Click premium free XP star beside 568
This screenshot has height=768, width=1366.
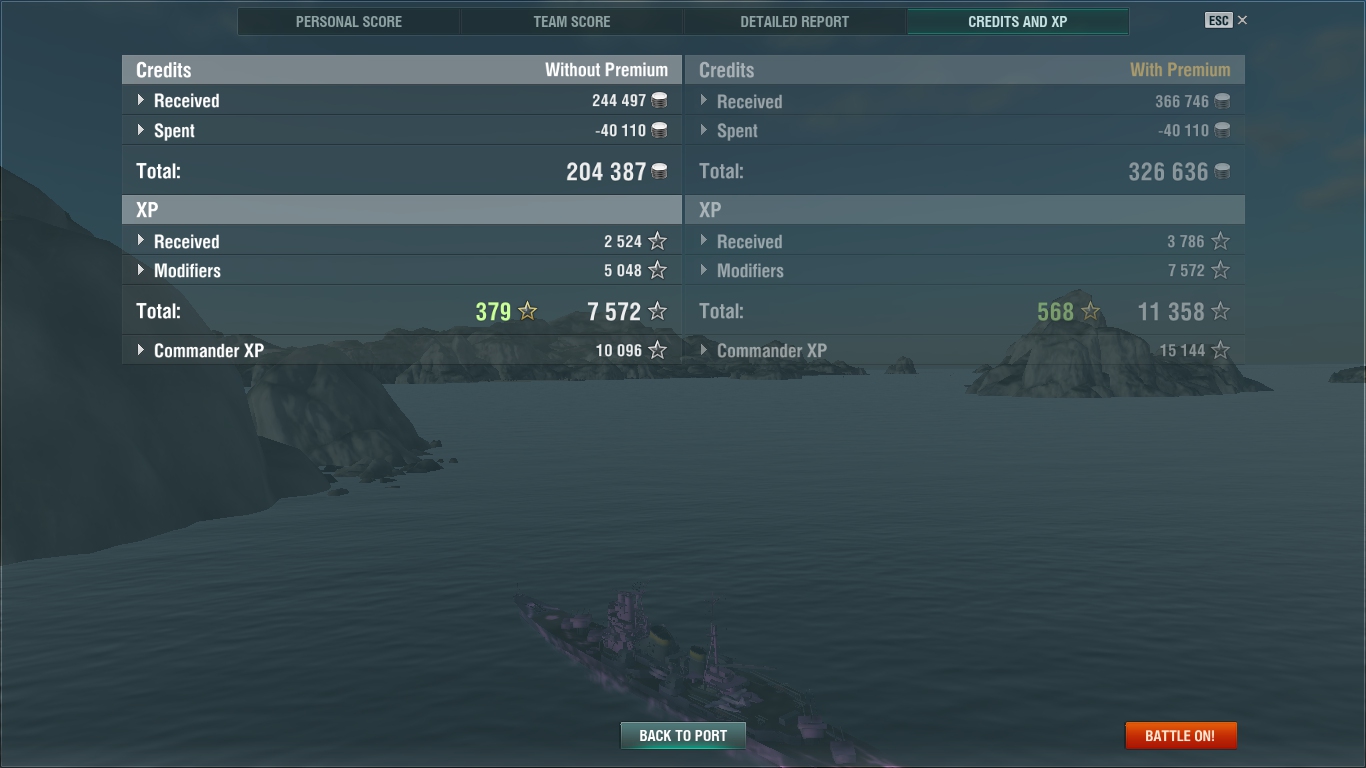click(x=1091, y=311)
